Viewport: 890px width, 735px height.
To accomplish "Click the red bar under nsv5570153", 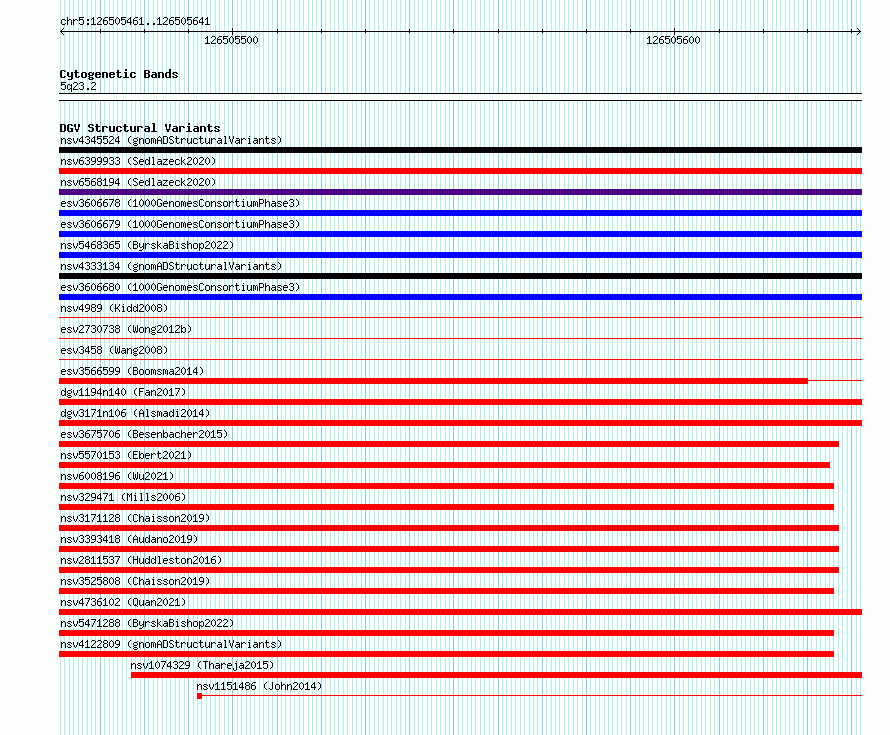I will pos(444,465).
